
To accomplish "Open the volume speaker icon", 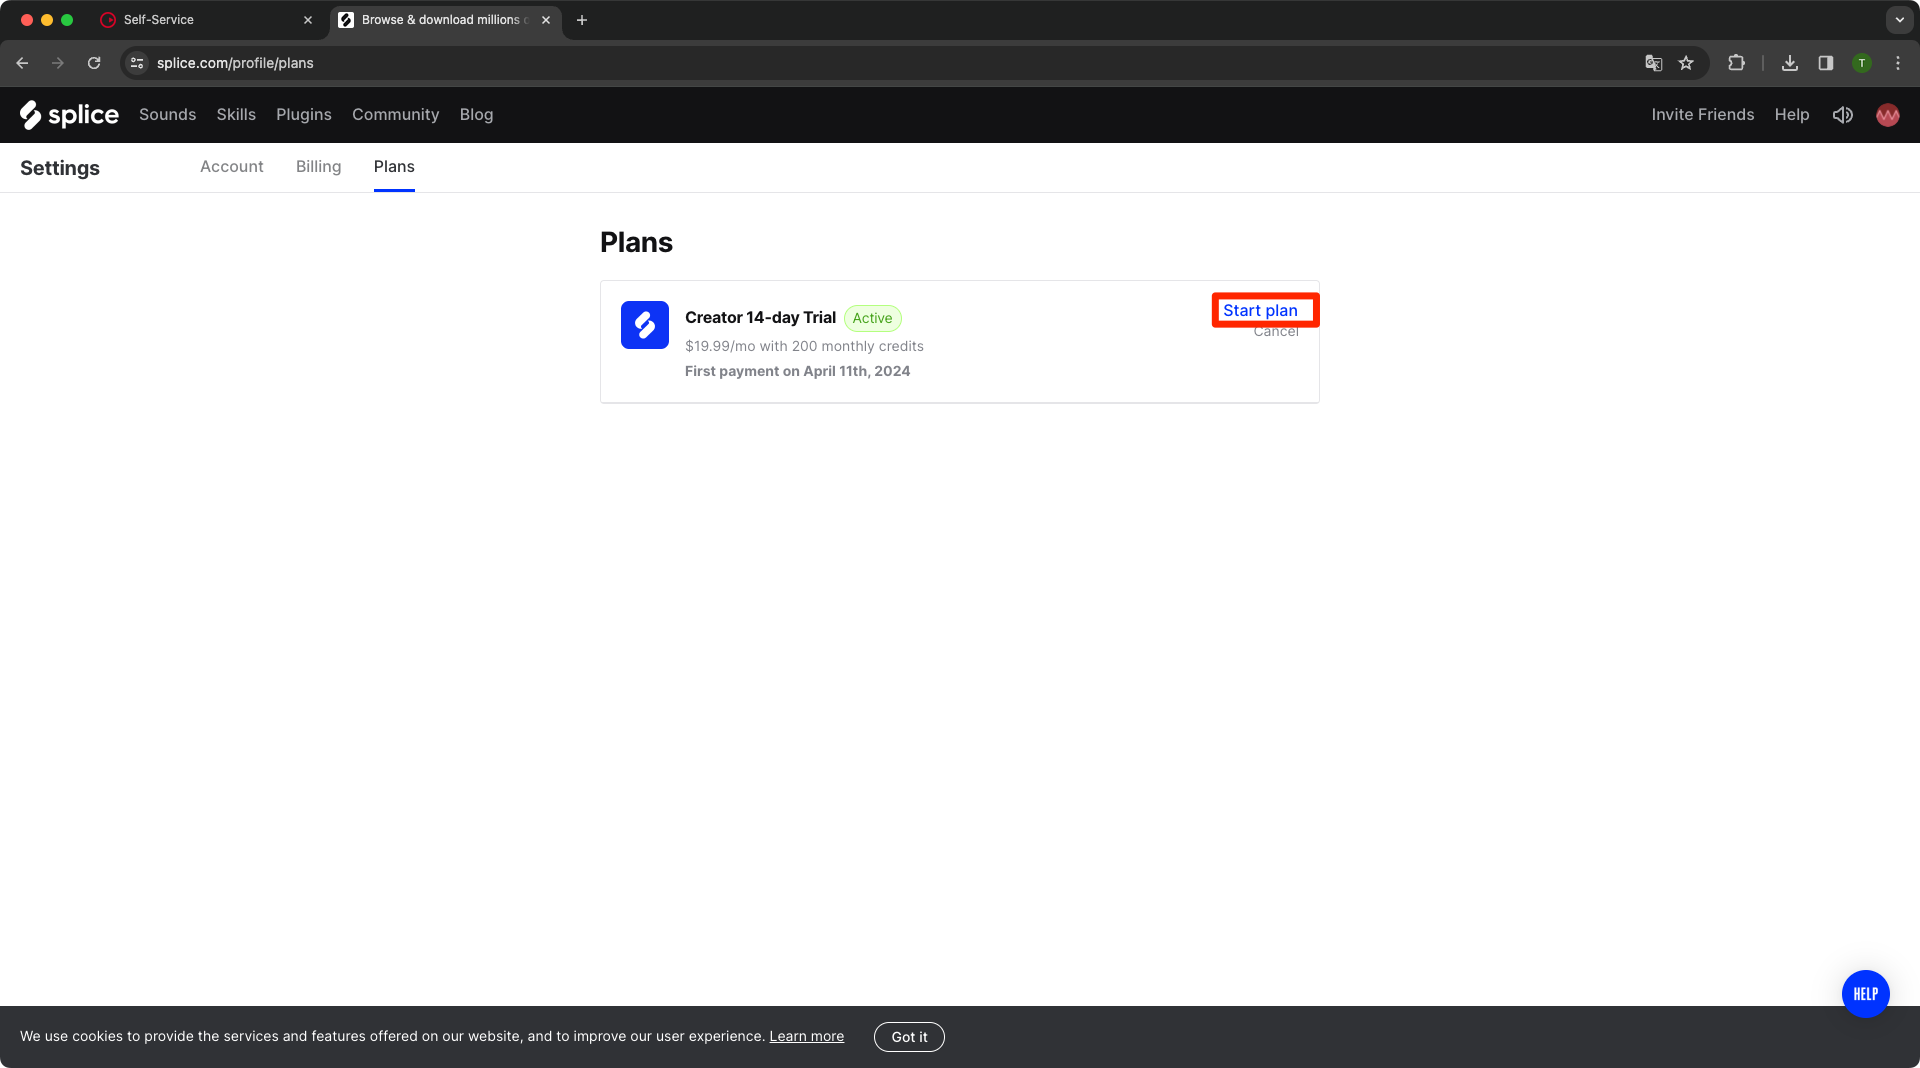I will [x=1842, y=115].
